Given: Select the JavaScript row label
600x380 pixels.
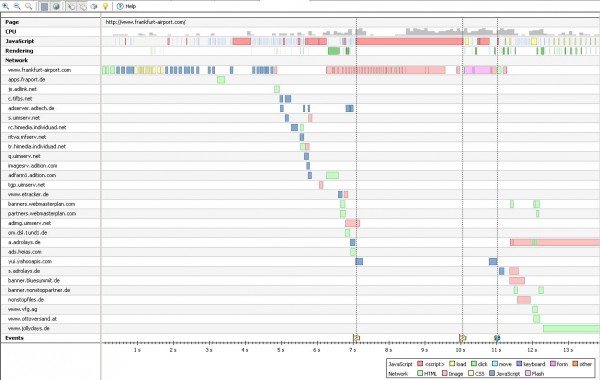Looking at the screenshot, I should [x=20, y=41].
